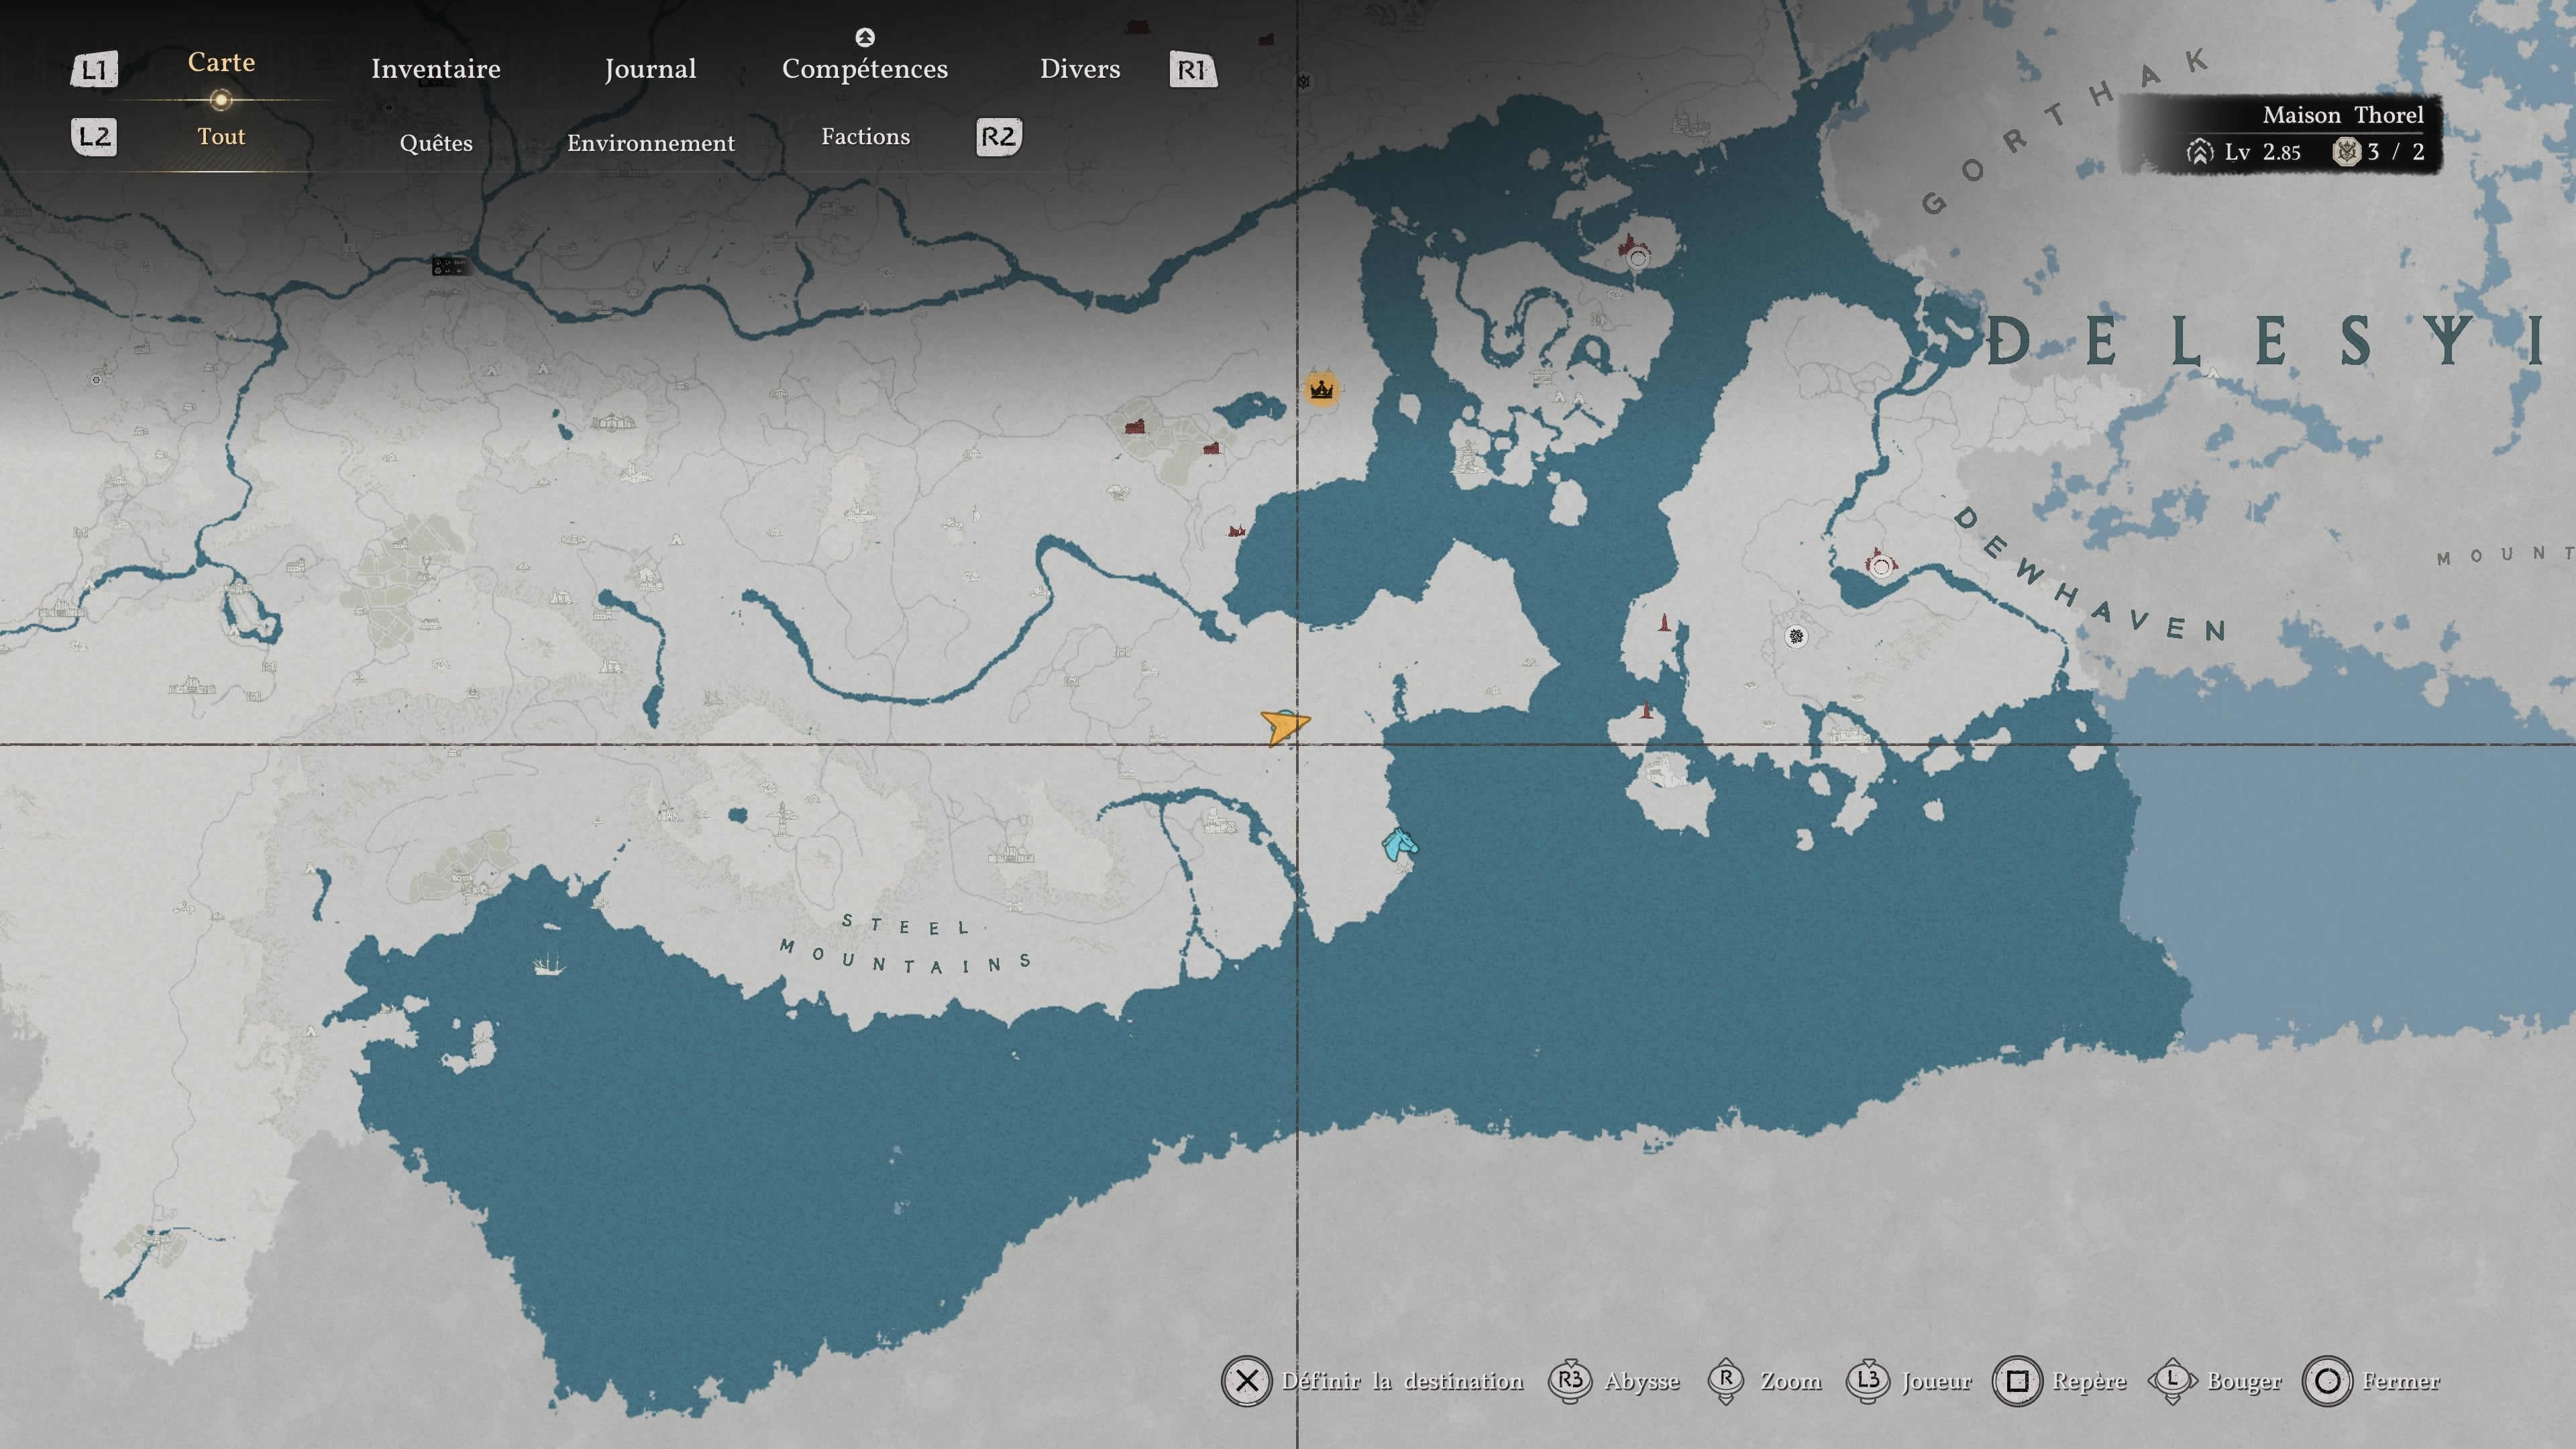The width and height of the screenshot is (2576, 1449).
Task: Click the red fortress marker near Dewhaven
Action: point(1880,563)
